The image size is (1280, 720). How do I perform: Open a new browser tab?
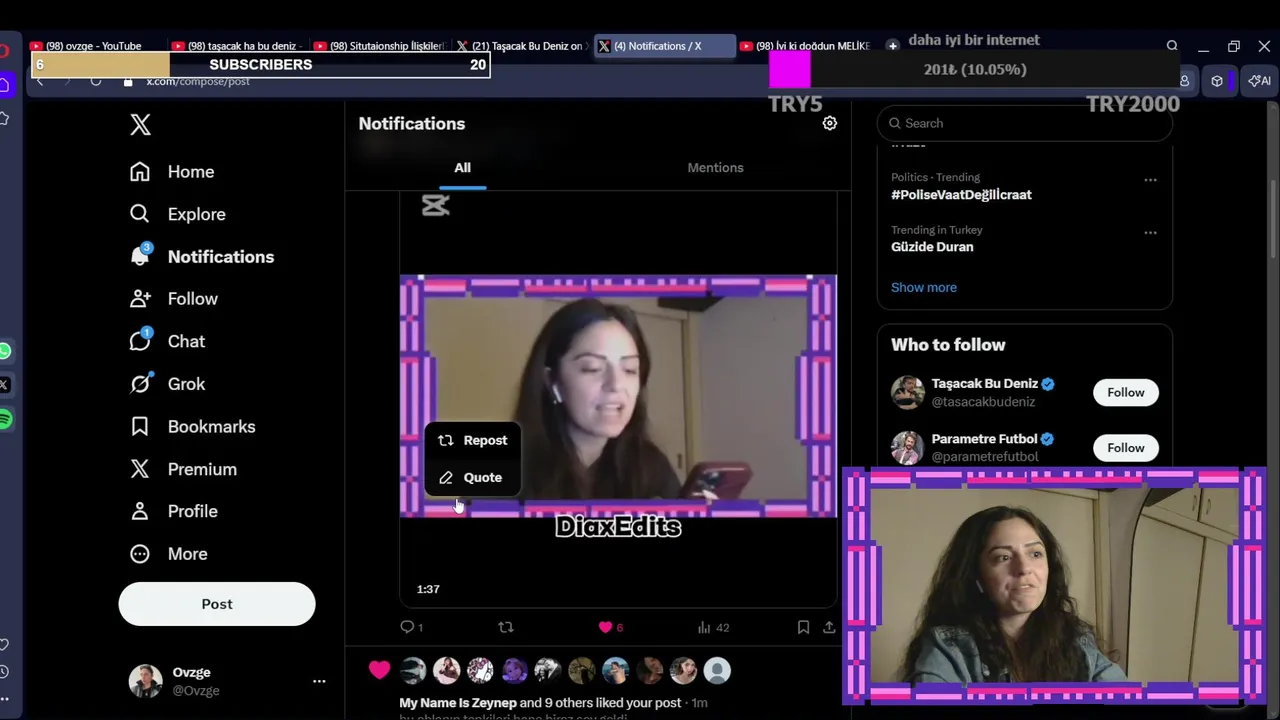[893, 46]
